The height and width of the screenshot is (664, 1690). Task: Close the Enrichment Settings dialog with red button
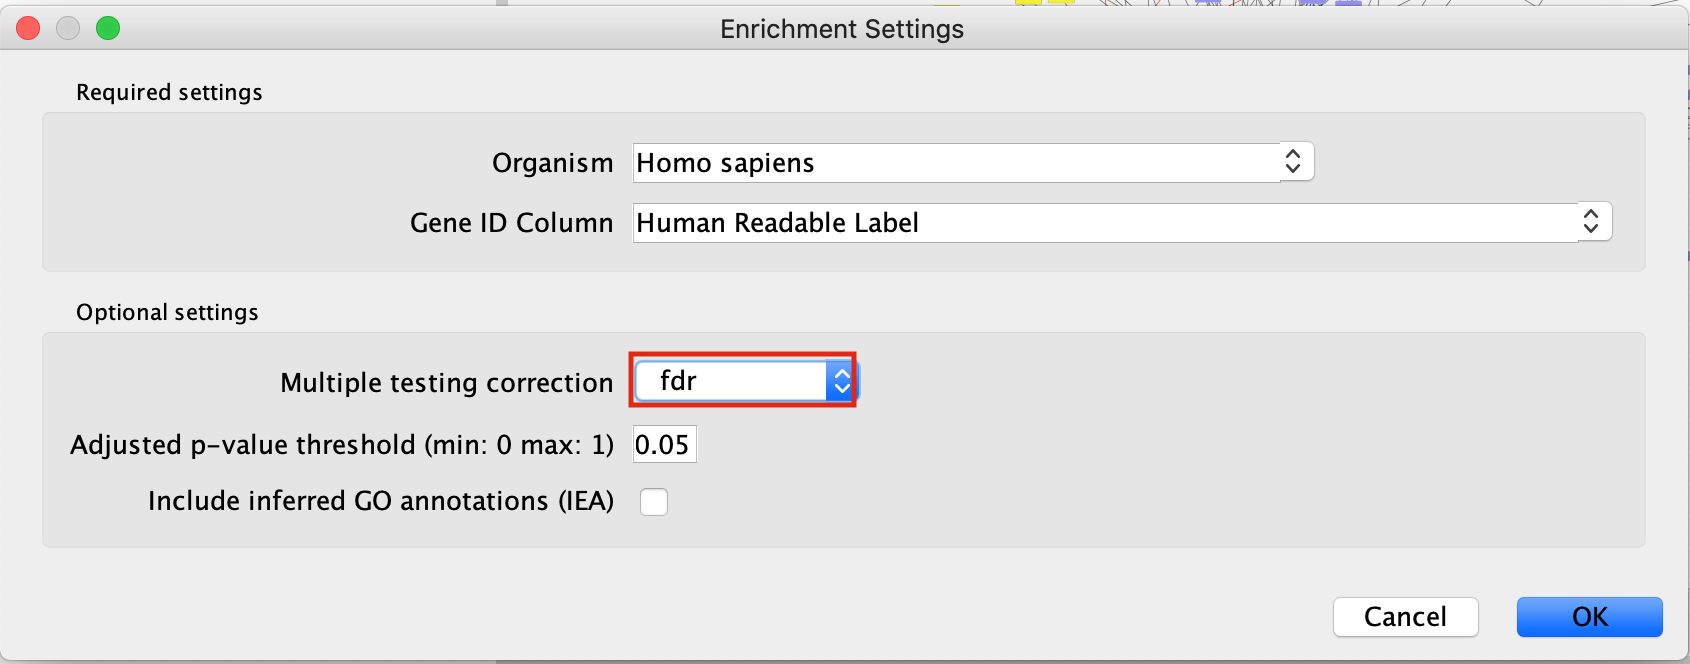[29, 29]
